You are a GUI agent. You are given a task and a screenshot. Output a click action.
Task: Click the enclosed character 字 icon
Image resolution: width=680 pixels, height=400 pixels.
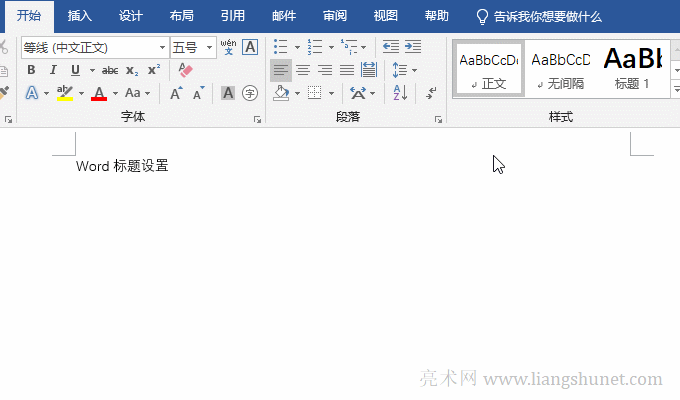(x=250, y=93)
